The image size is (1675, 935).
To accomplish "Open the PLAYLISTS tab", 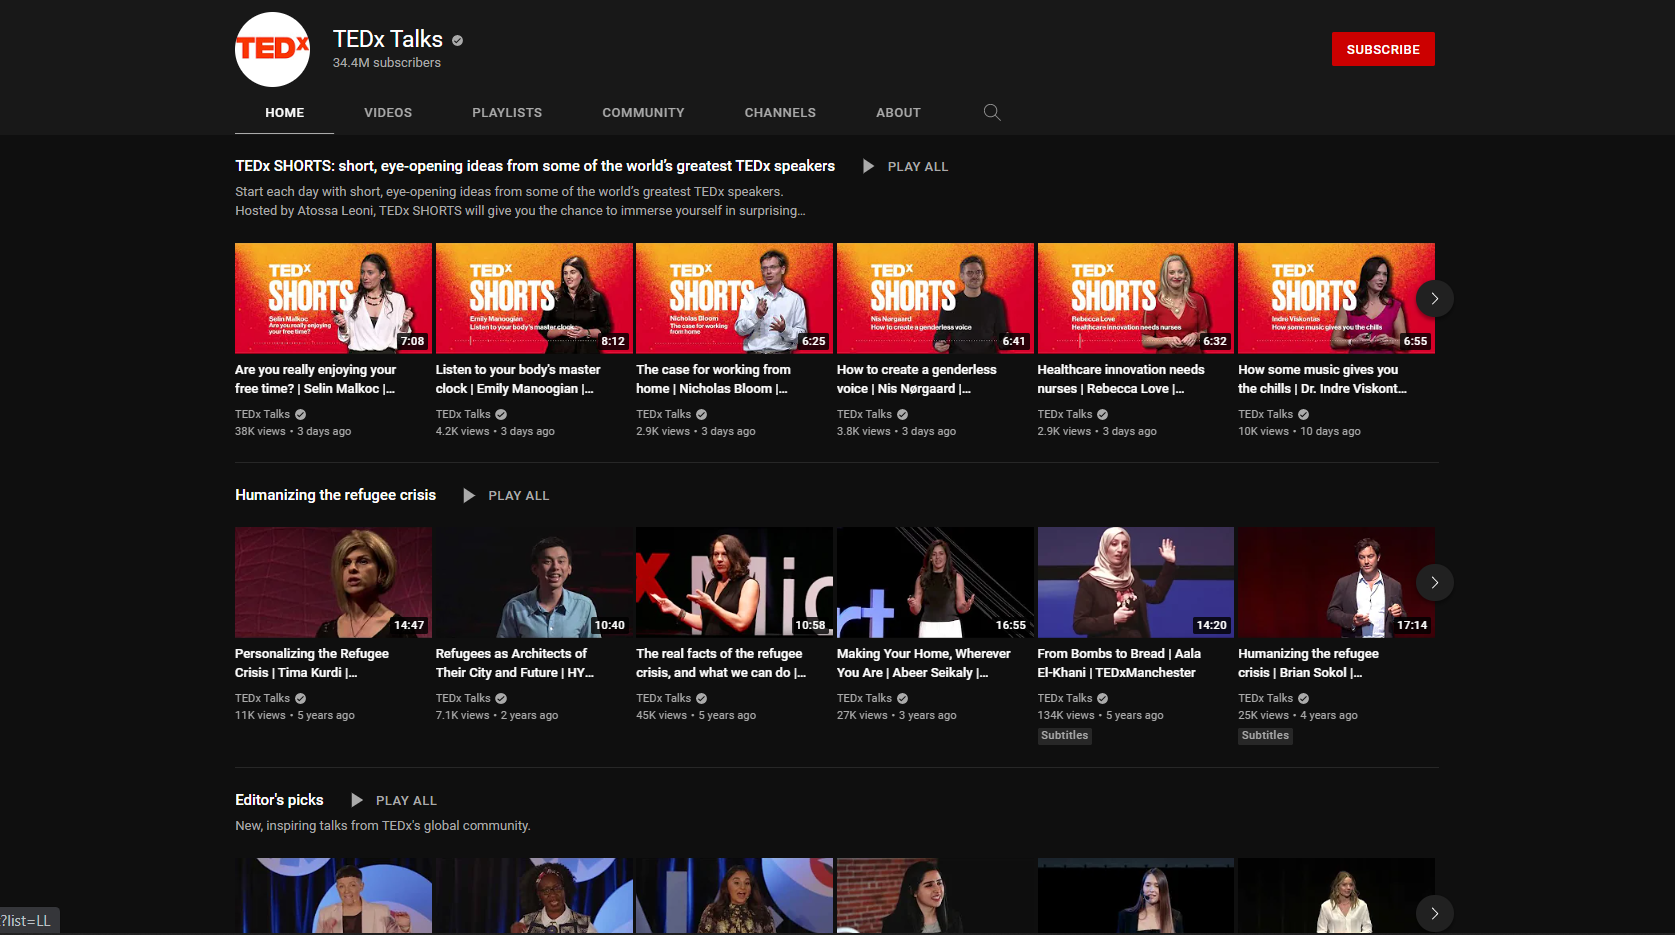I will [507, 112].
